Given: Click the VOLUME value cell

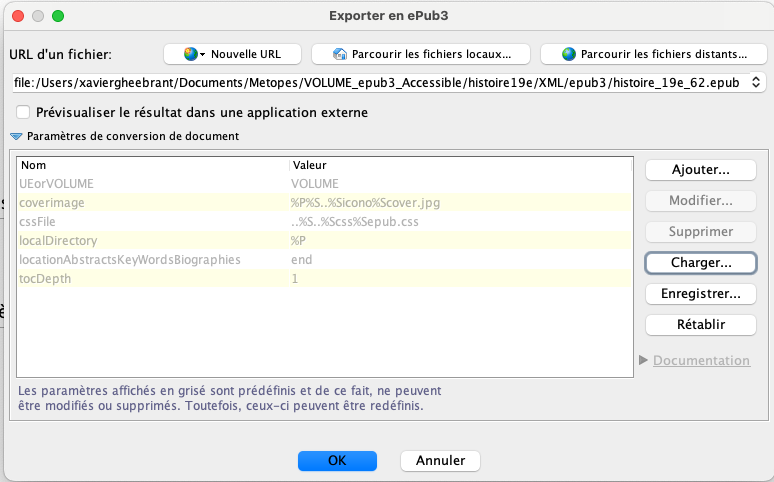Looking at the screenshot, I should point(460,184).
